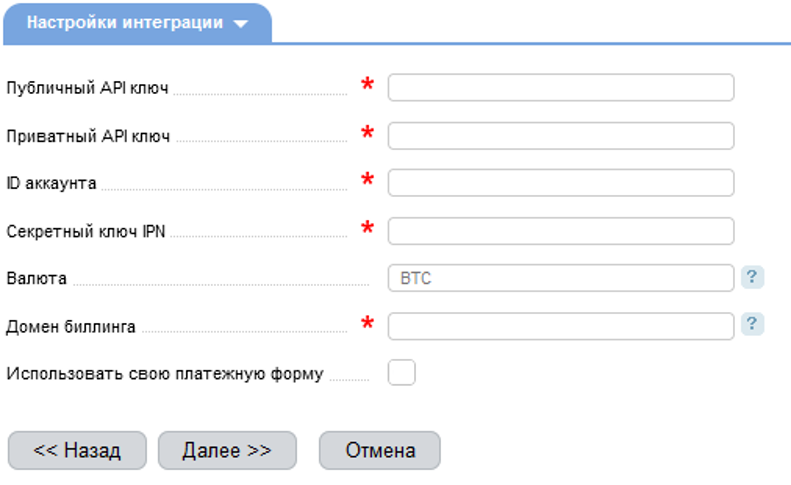The width and height of the screenshot is (791, 485).
Task: Click into the Приватный API ключ field
Action: click(560, 135)
